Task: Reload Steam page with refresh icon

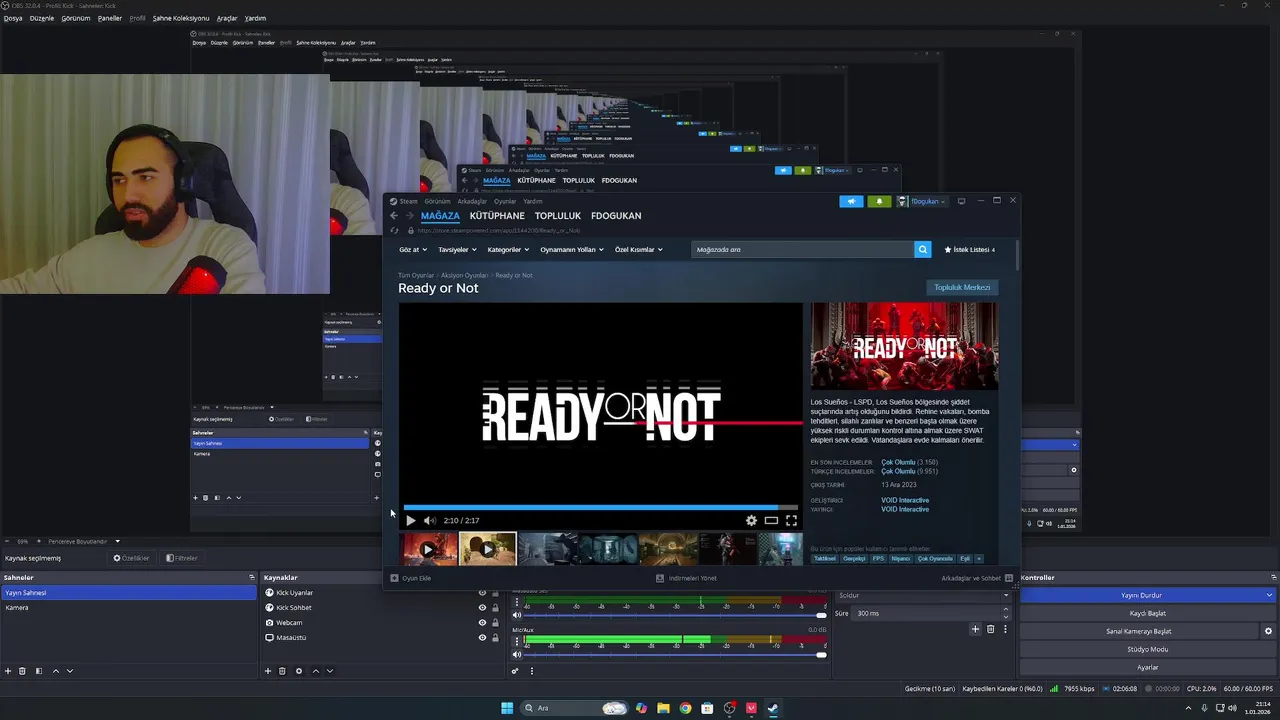Action: 395,231
